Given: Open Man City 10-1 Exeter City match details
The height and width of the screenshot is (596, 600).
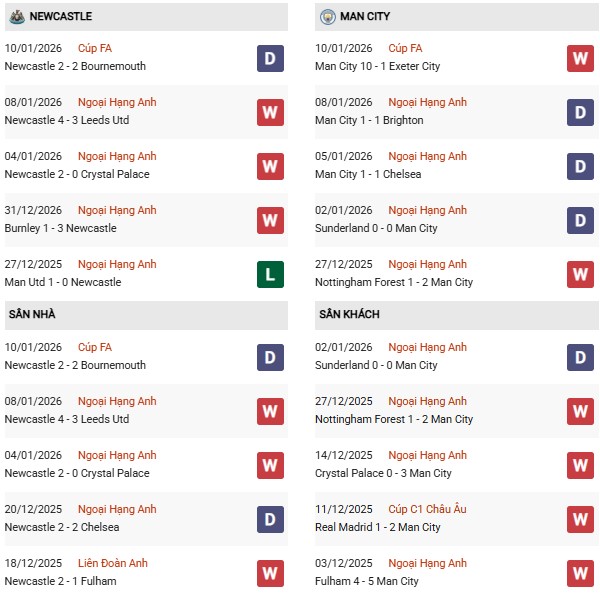Looking at the screenshot, I should coord(377,66).
